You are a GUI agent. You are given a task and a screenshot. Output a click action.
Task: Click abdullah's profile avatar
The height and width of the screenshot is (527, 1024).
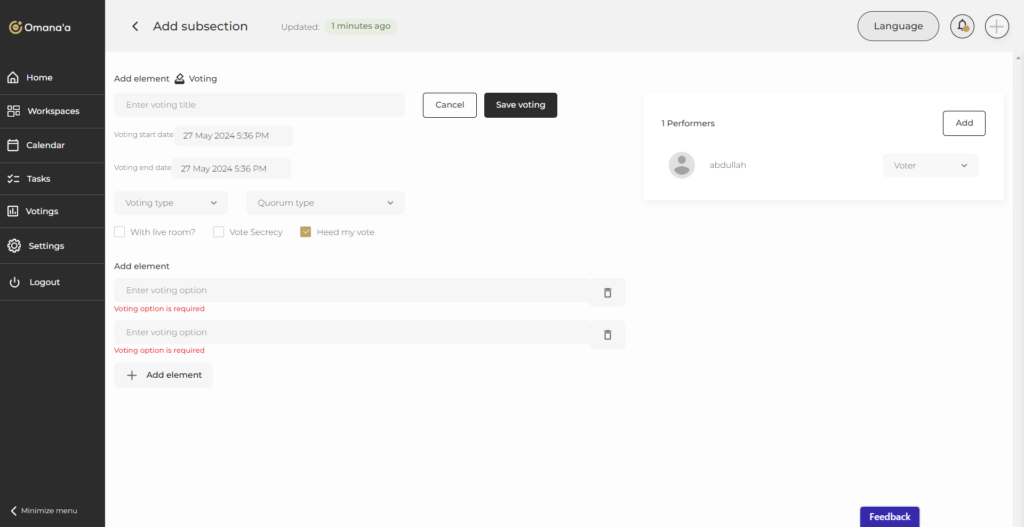click(x=681, y=165)
